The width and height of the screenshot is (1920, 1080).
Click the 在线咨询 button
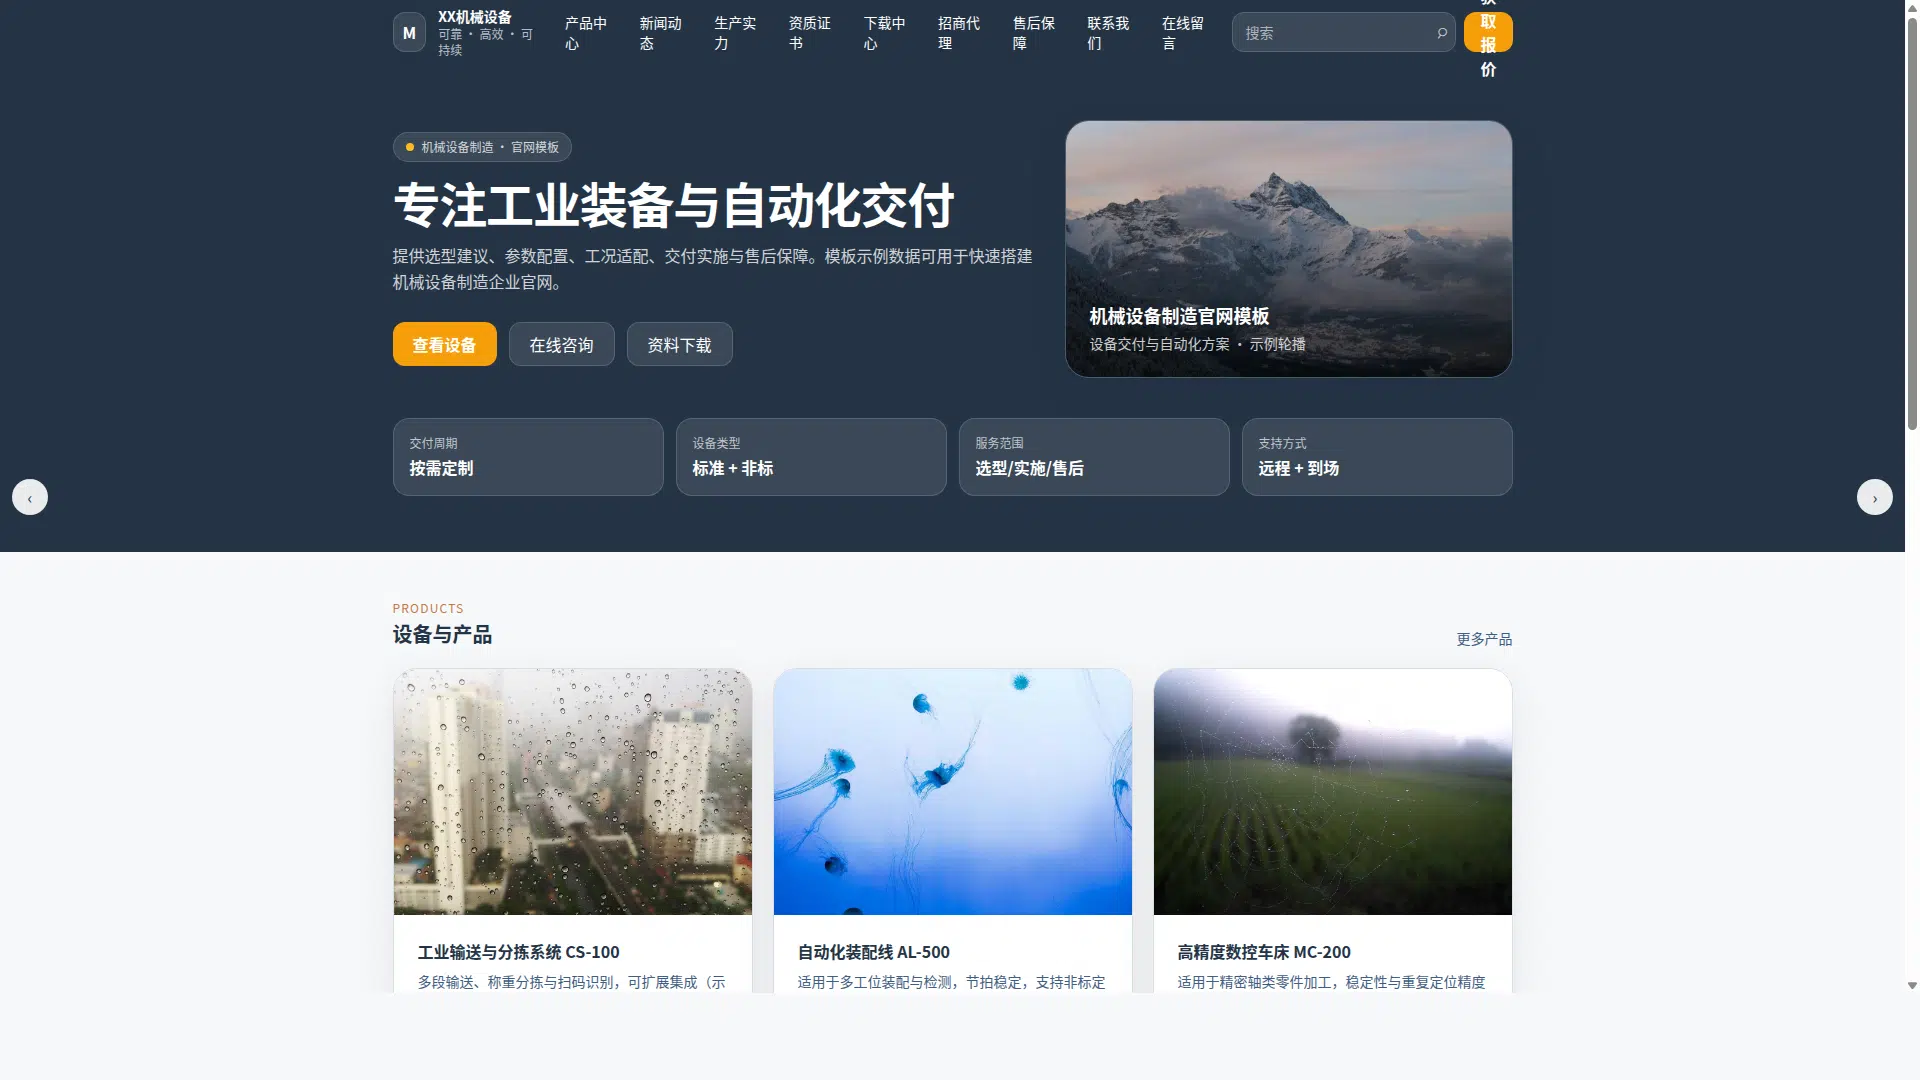click(561, 344)
